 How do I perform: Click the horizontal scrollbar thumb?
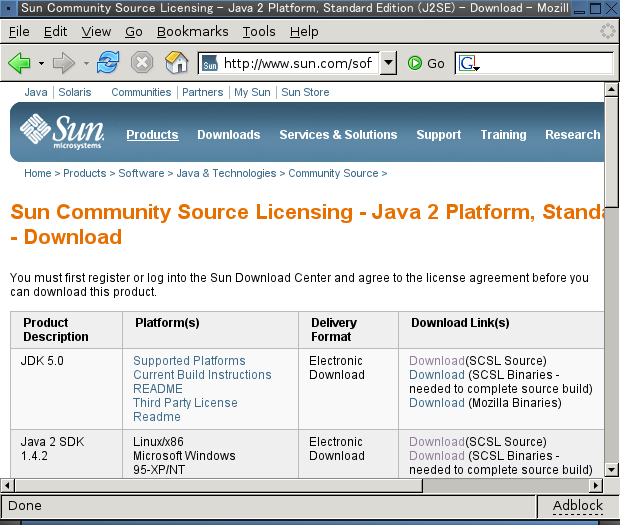[219, 485]
